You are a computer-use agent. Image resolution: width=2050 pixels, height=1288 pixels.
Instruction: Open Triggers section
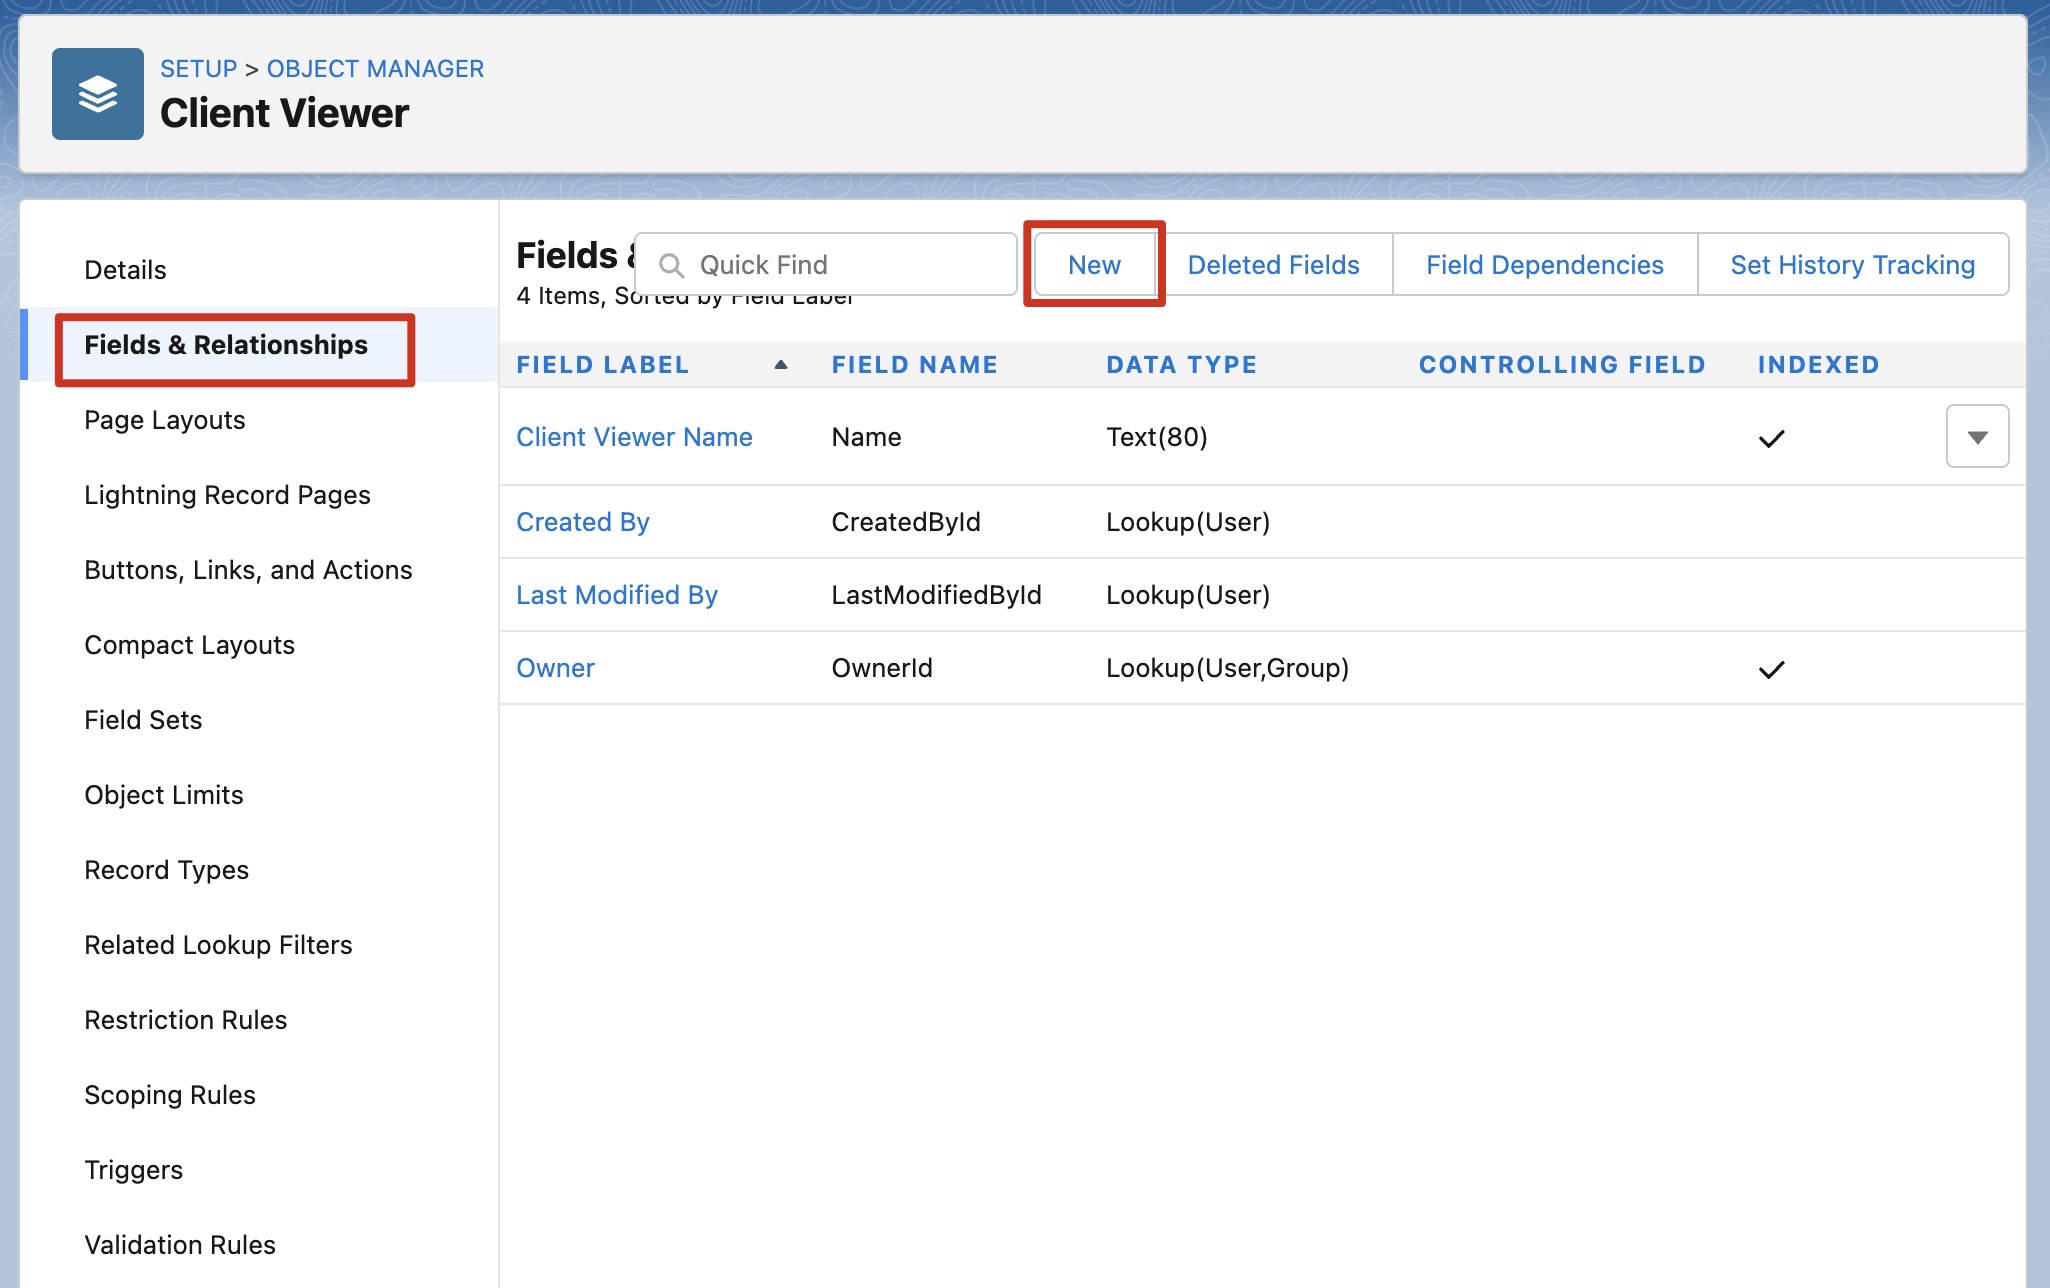(x=133, y=1170)
